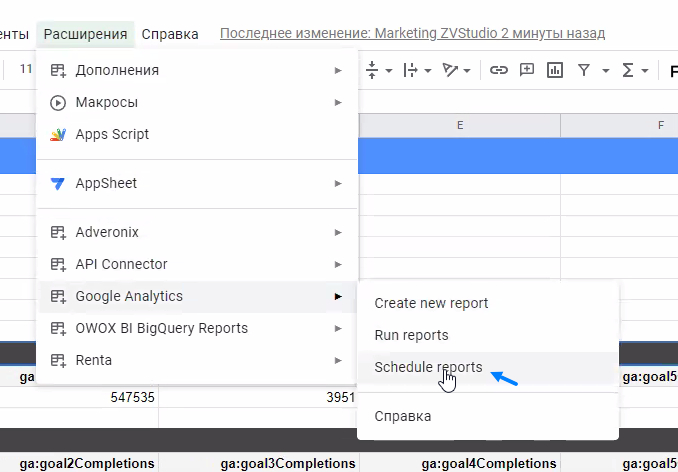Click the text rotation icon

[x=452, y=70]
